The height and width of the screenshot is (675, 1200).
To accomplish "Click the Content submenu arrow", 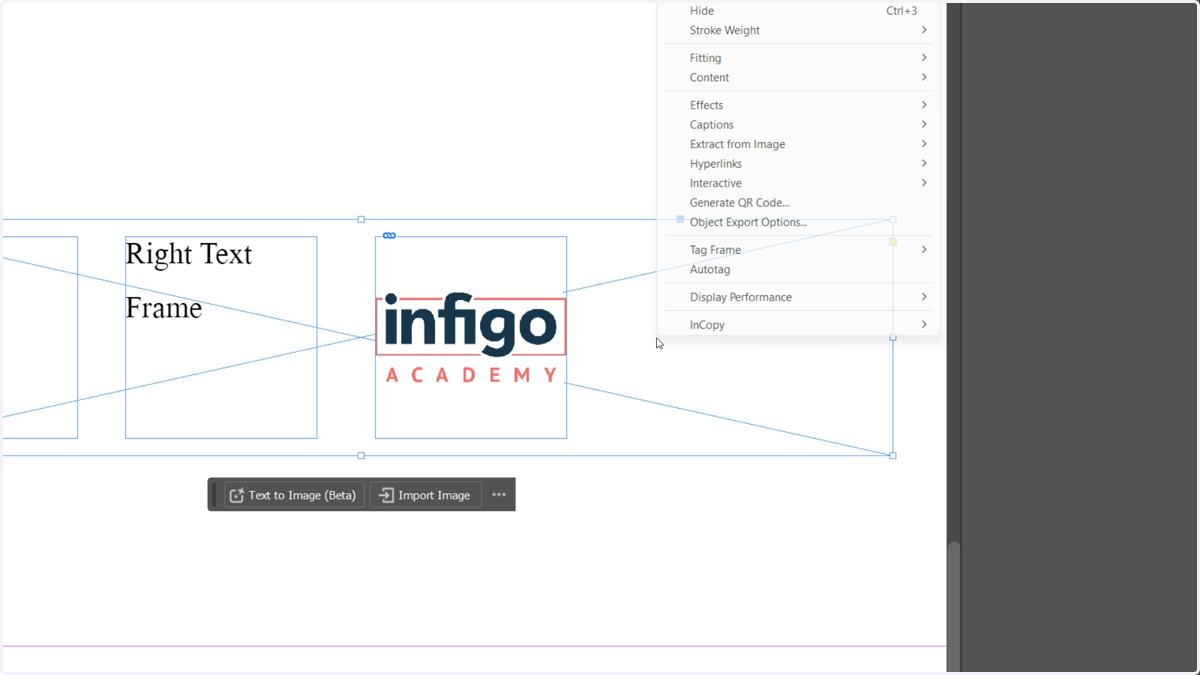I will point(924,77).
